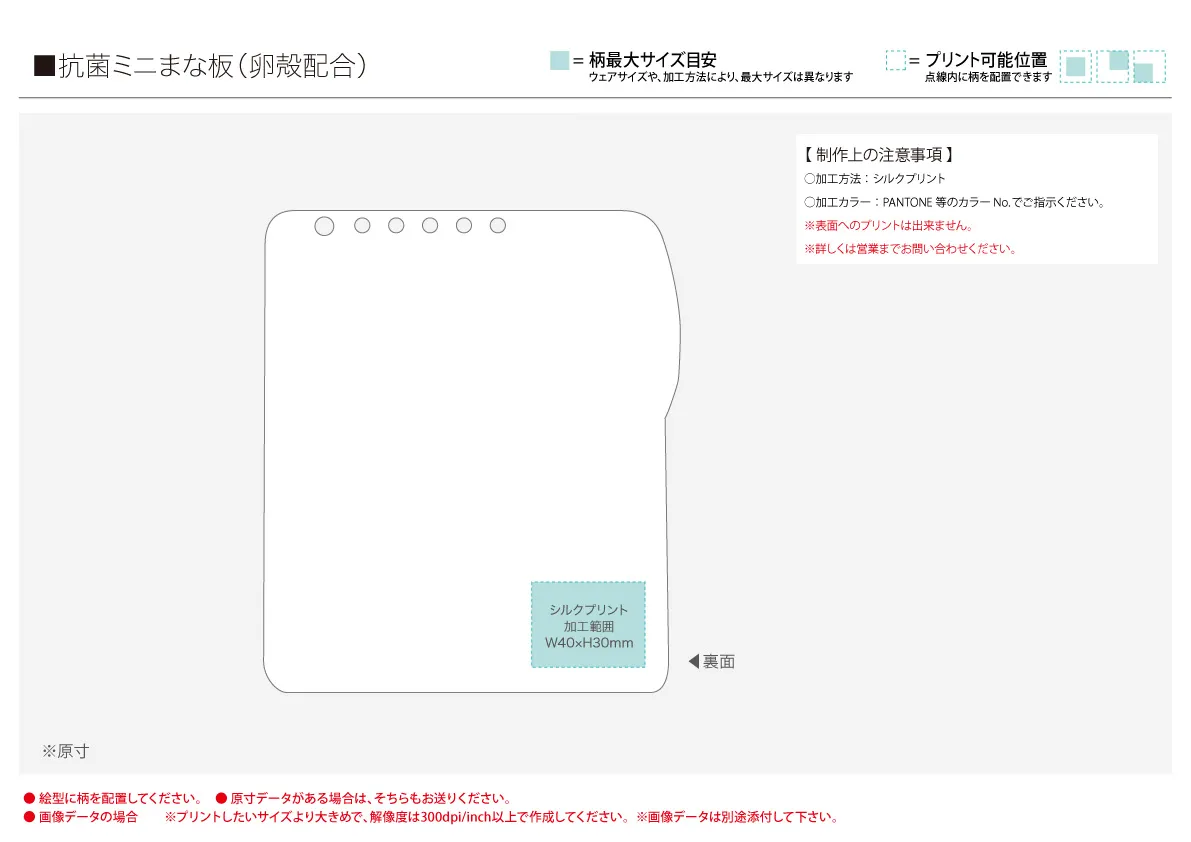Click the black square before the title
This screenshot has width=1191, height=842.
[x=44, y=66]
